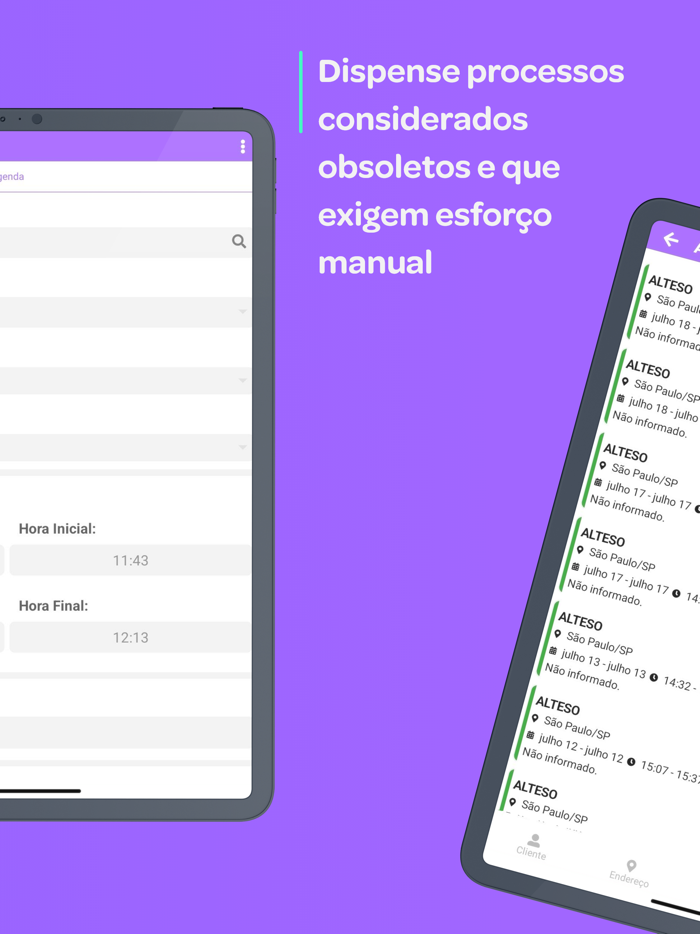Set the Hora Inicial field showing 11:43
The width and height of the screenshot is (700, 934).
[130, 561]
